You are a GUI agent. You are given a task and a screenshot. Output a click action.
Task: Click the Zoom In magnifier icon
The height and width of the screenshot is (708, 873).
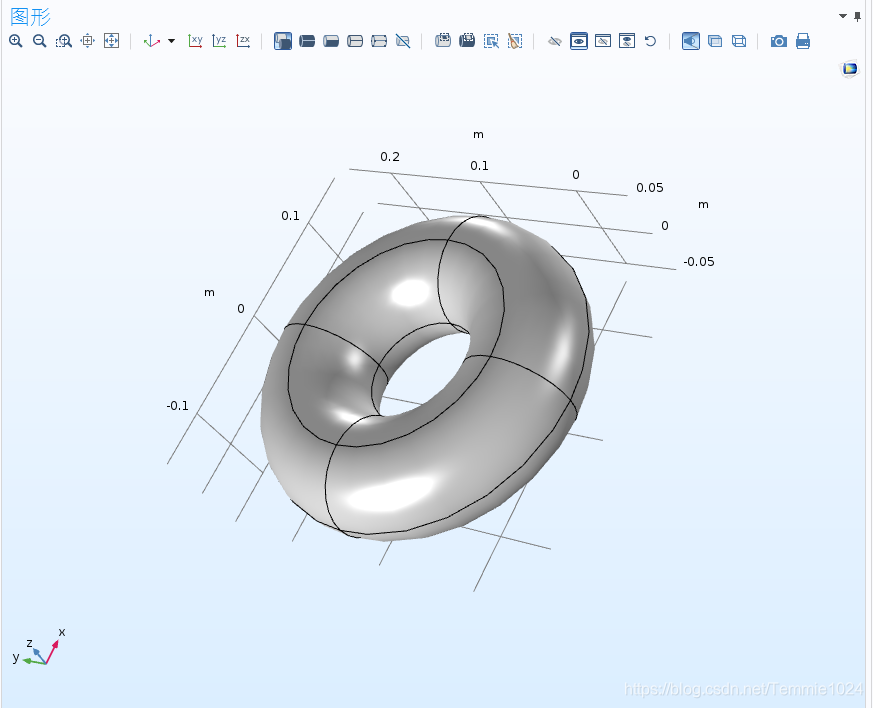pyautogui.click(x=16, y=41)
